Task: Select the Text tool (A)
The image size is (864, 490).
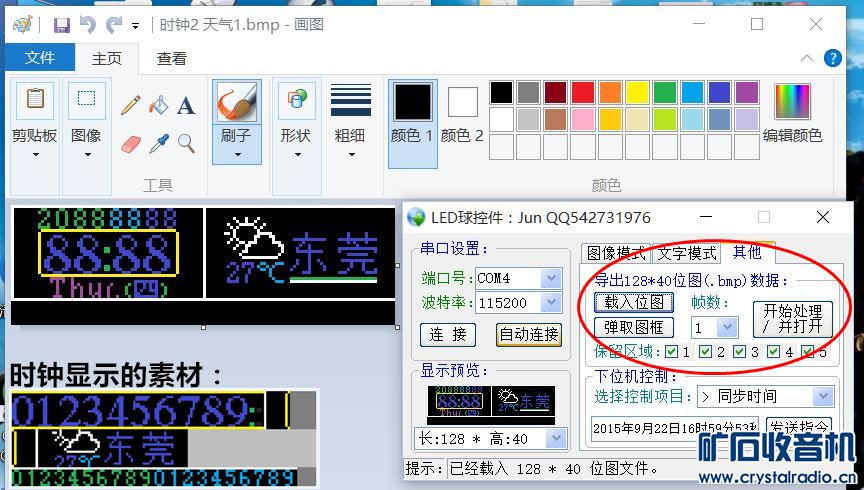Action: pyautogui.click(x=186, y=105)
